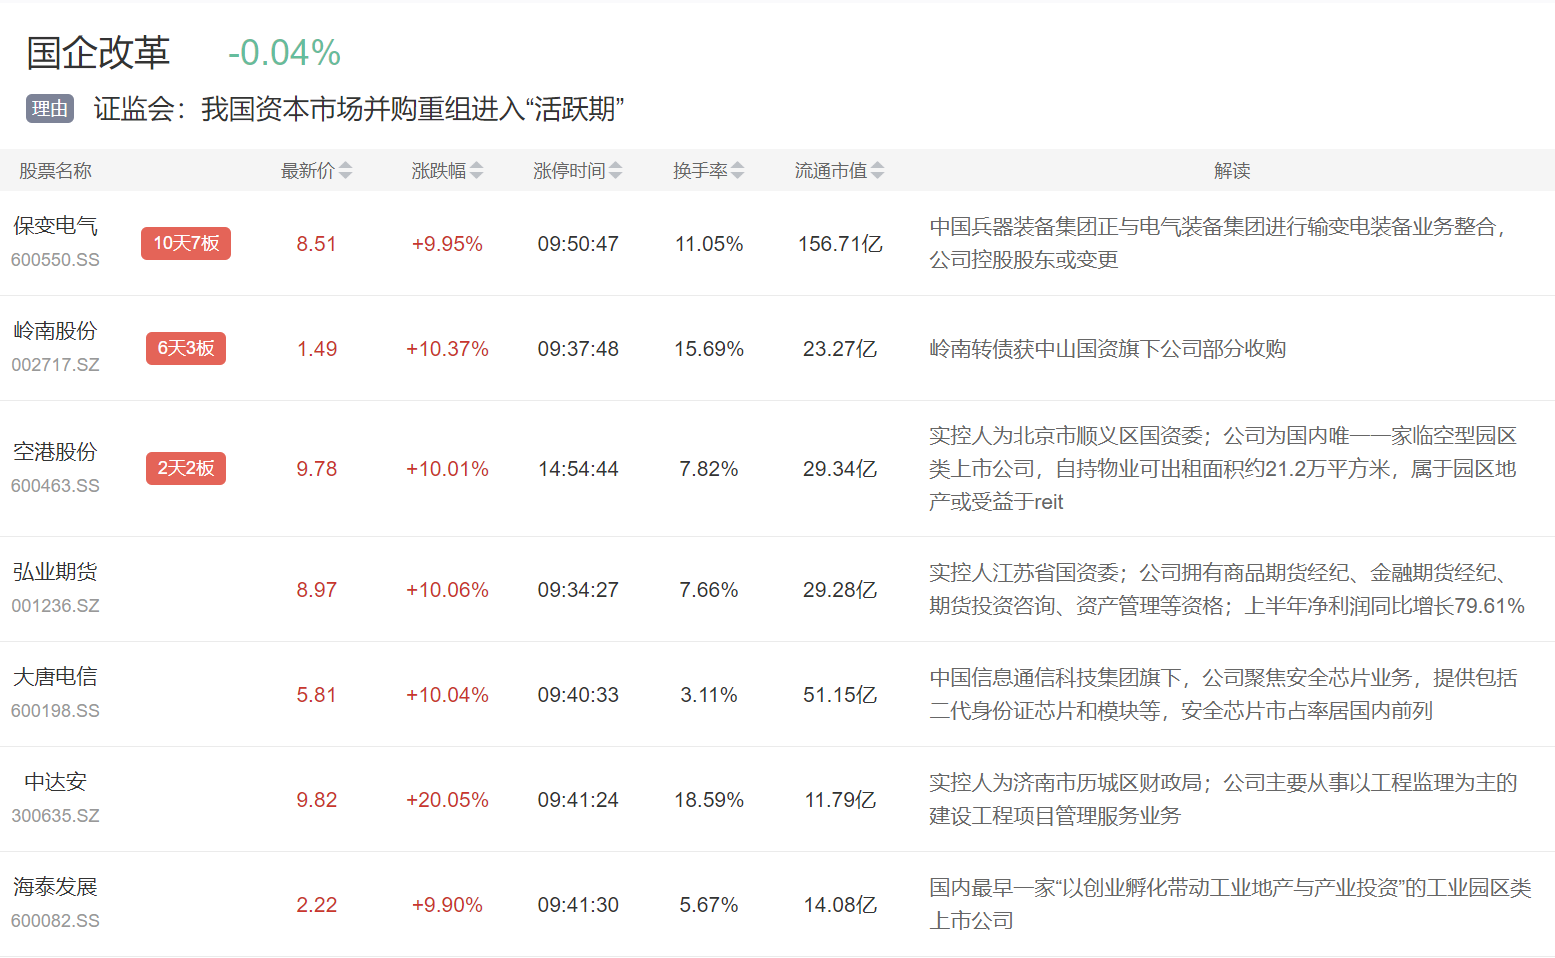The height and width of the screenshot is (958, 1555).
Task: Click the 换手率 column header label
Action: coord(700,171)
